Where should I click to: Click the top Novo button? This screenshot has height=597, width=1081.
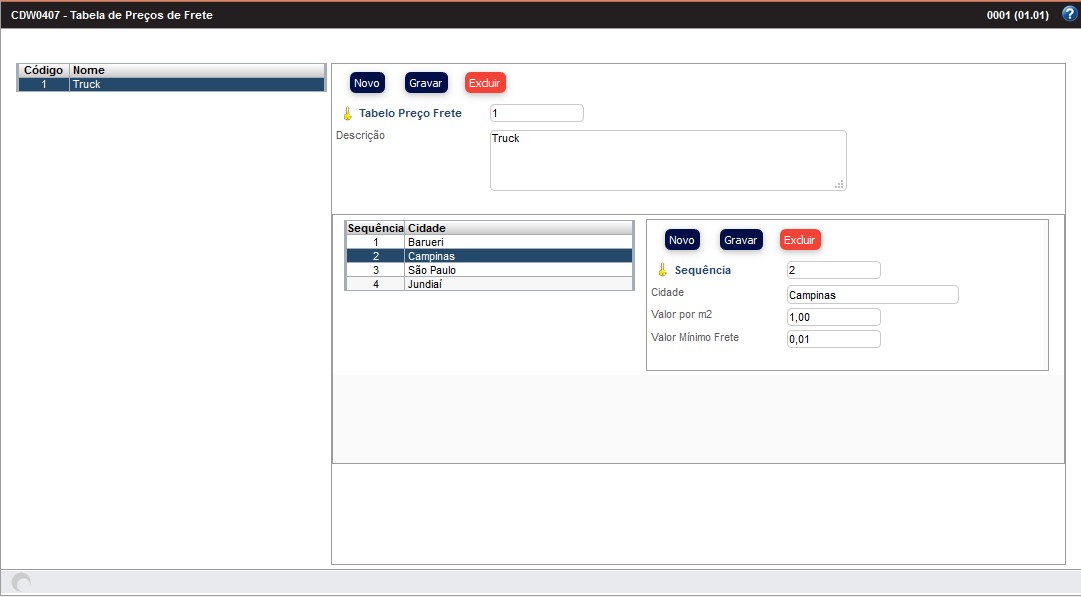click(x=367, y=83)
